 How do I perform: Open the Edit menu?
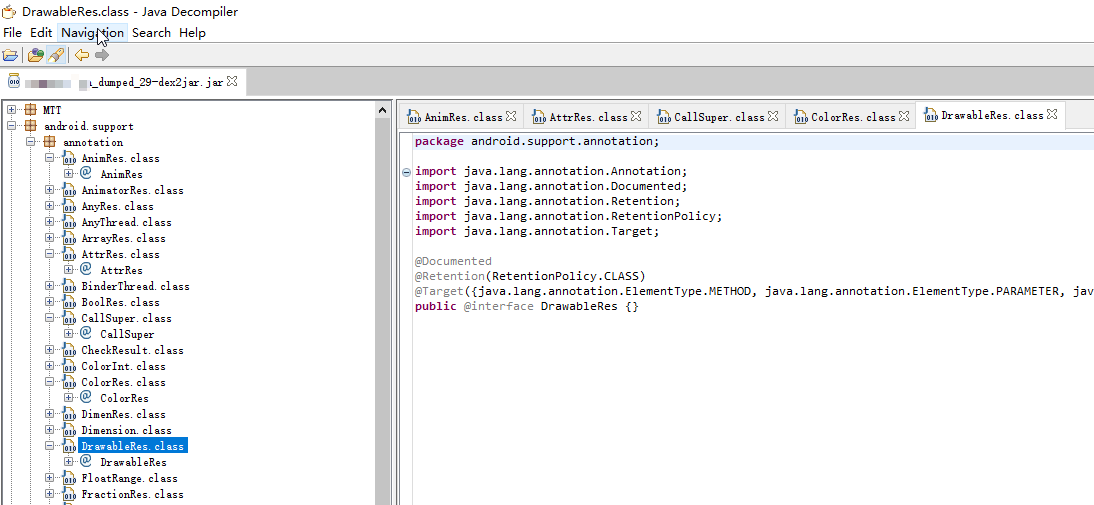pos(41,33)
